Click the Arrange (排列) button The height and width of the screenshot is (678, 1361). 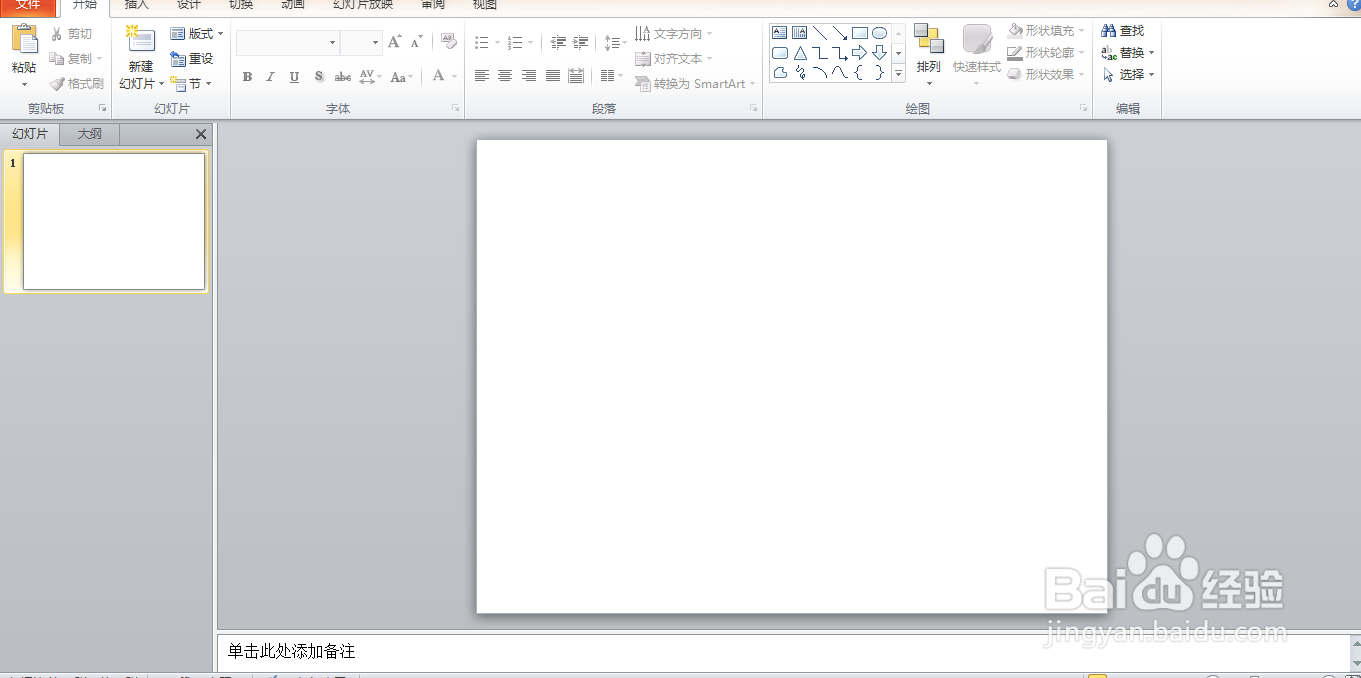tap(929, 55)
